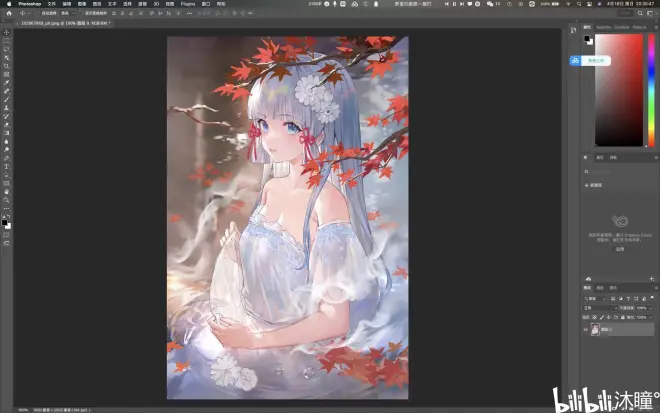Image resolution: width=660 pixels, height=413 pixels.
Task: Open the 文件 menu
Action: coord(51,4)
